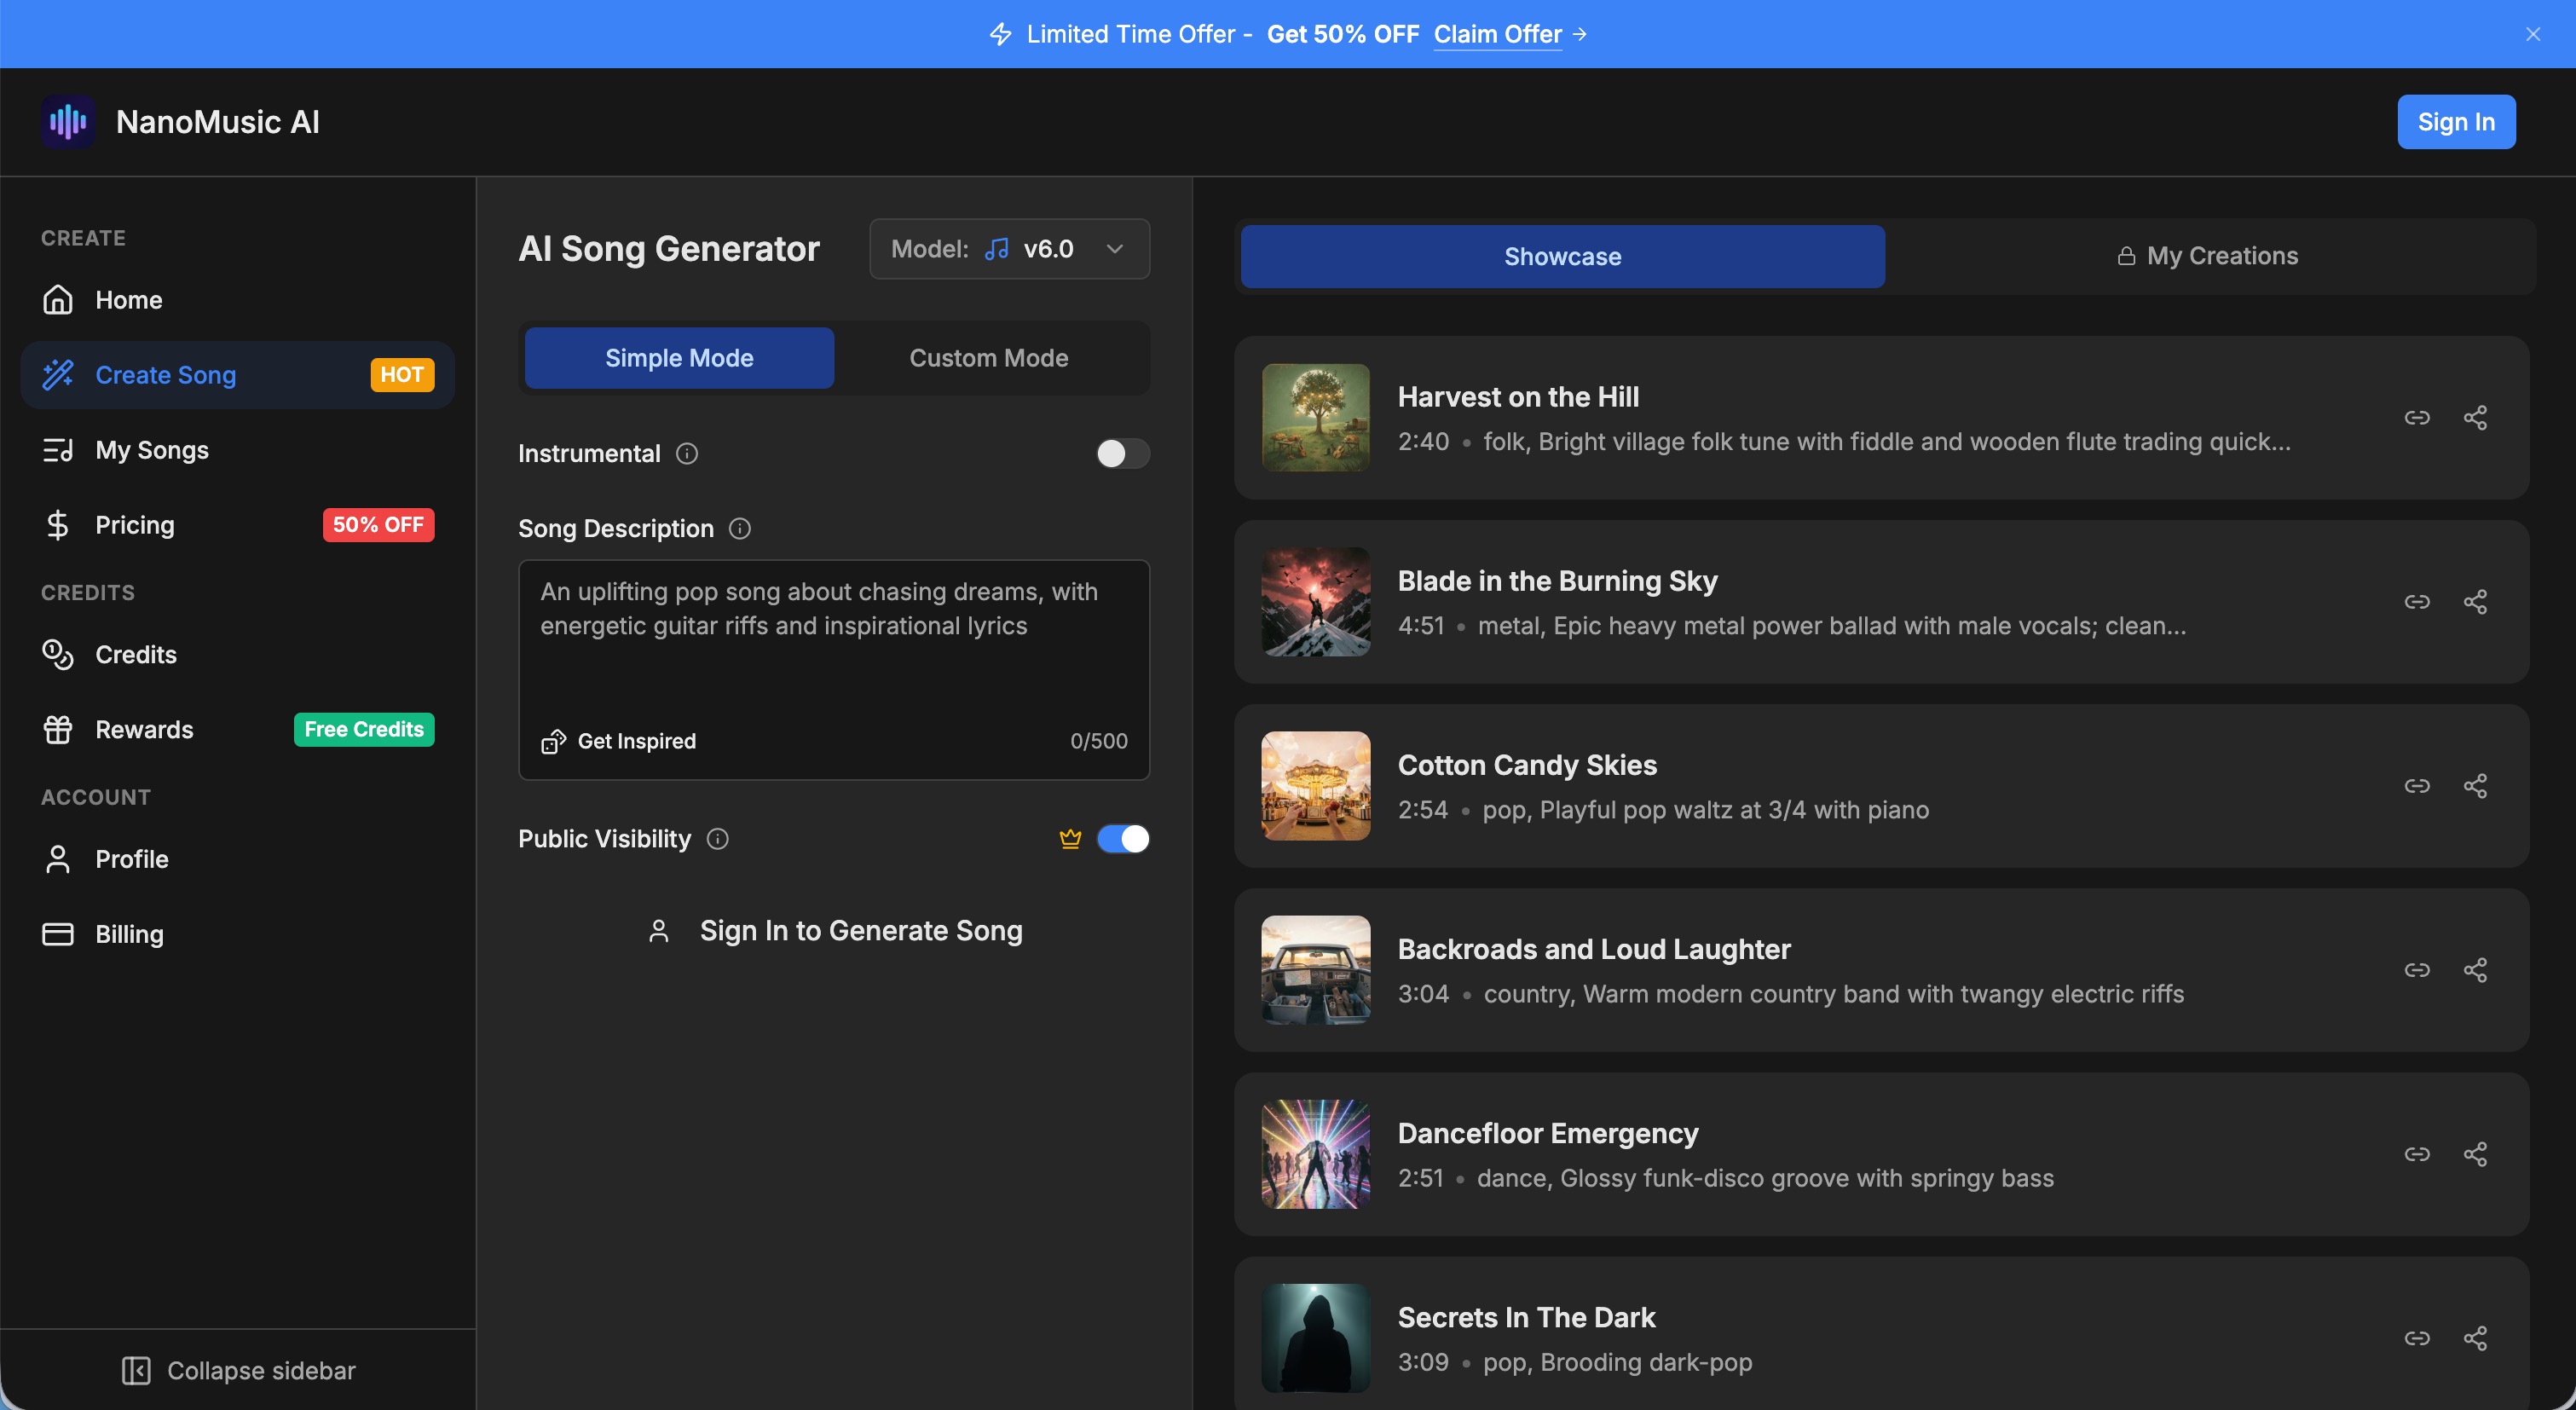The image size is (2576, 1410).
Task: Open the Model version dropdown
Action: coord(1009,249)
